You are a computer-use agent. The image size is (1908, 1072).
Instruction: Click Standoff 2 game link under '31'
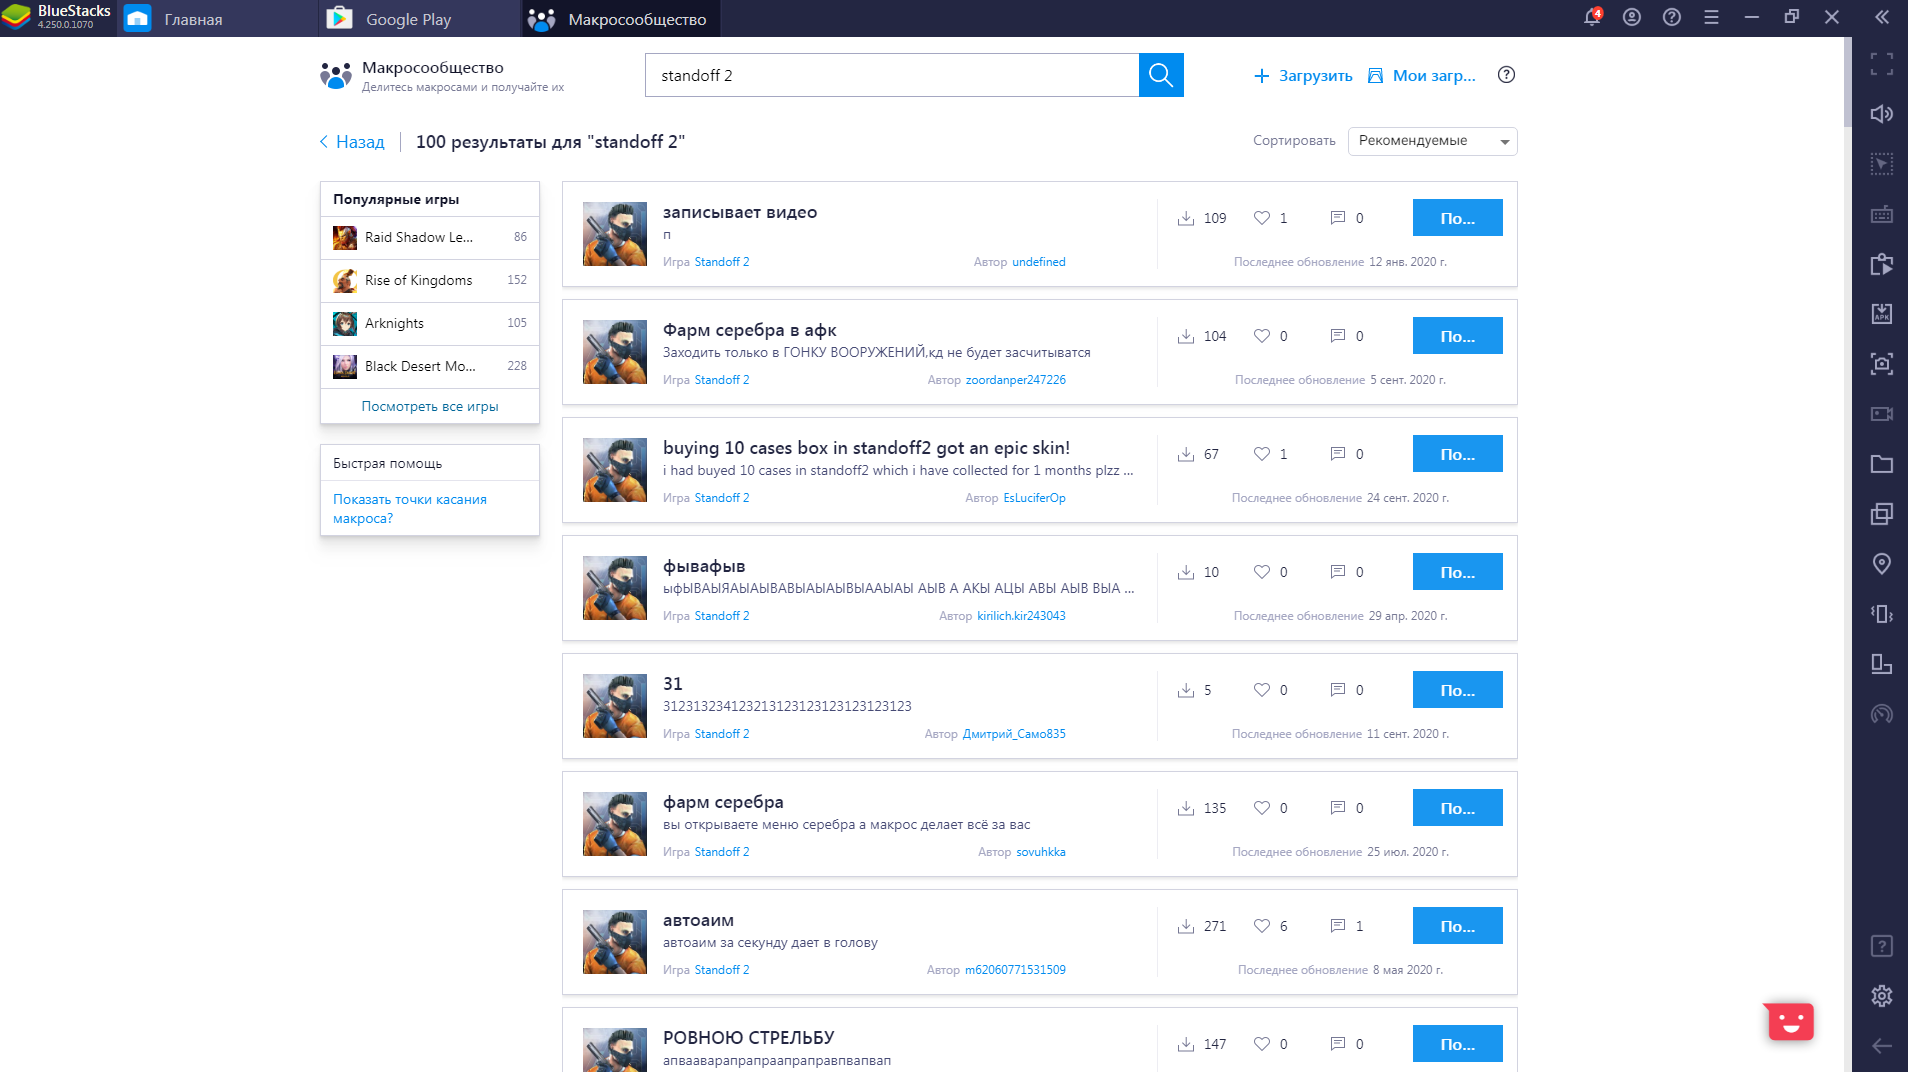[x=722, y=734]
